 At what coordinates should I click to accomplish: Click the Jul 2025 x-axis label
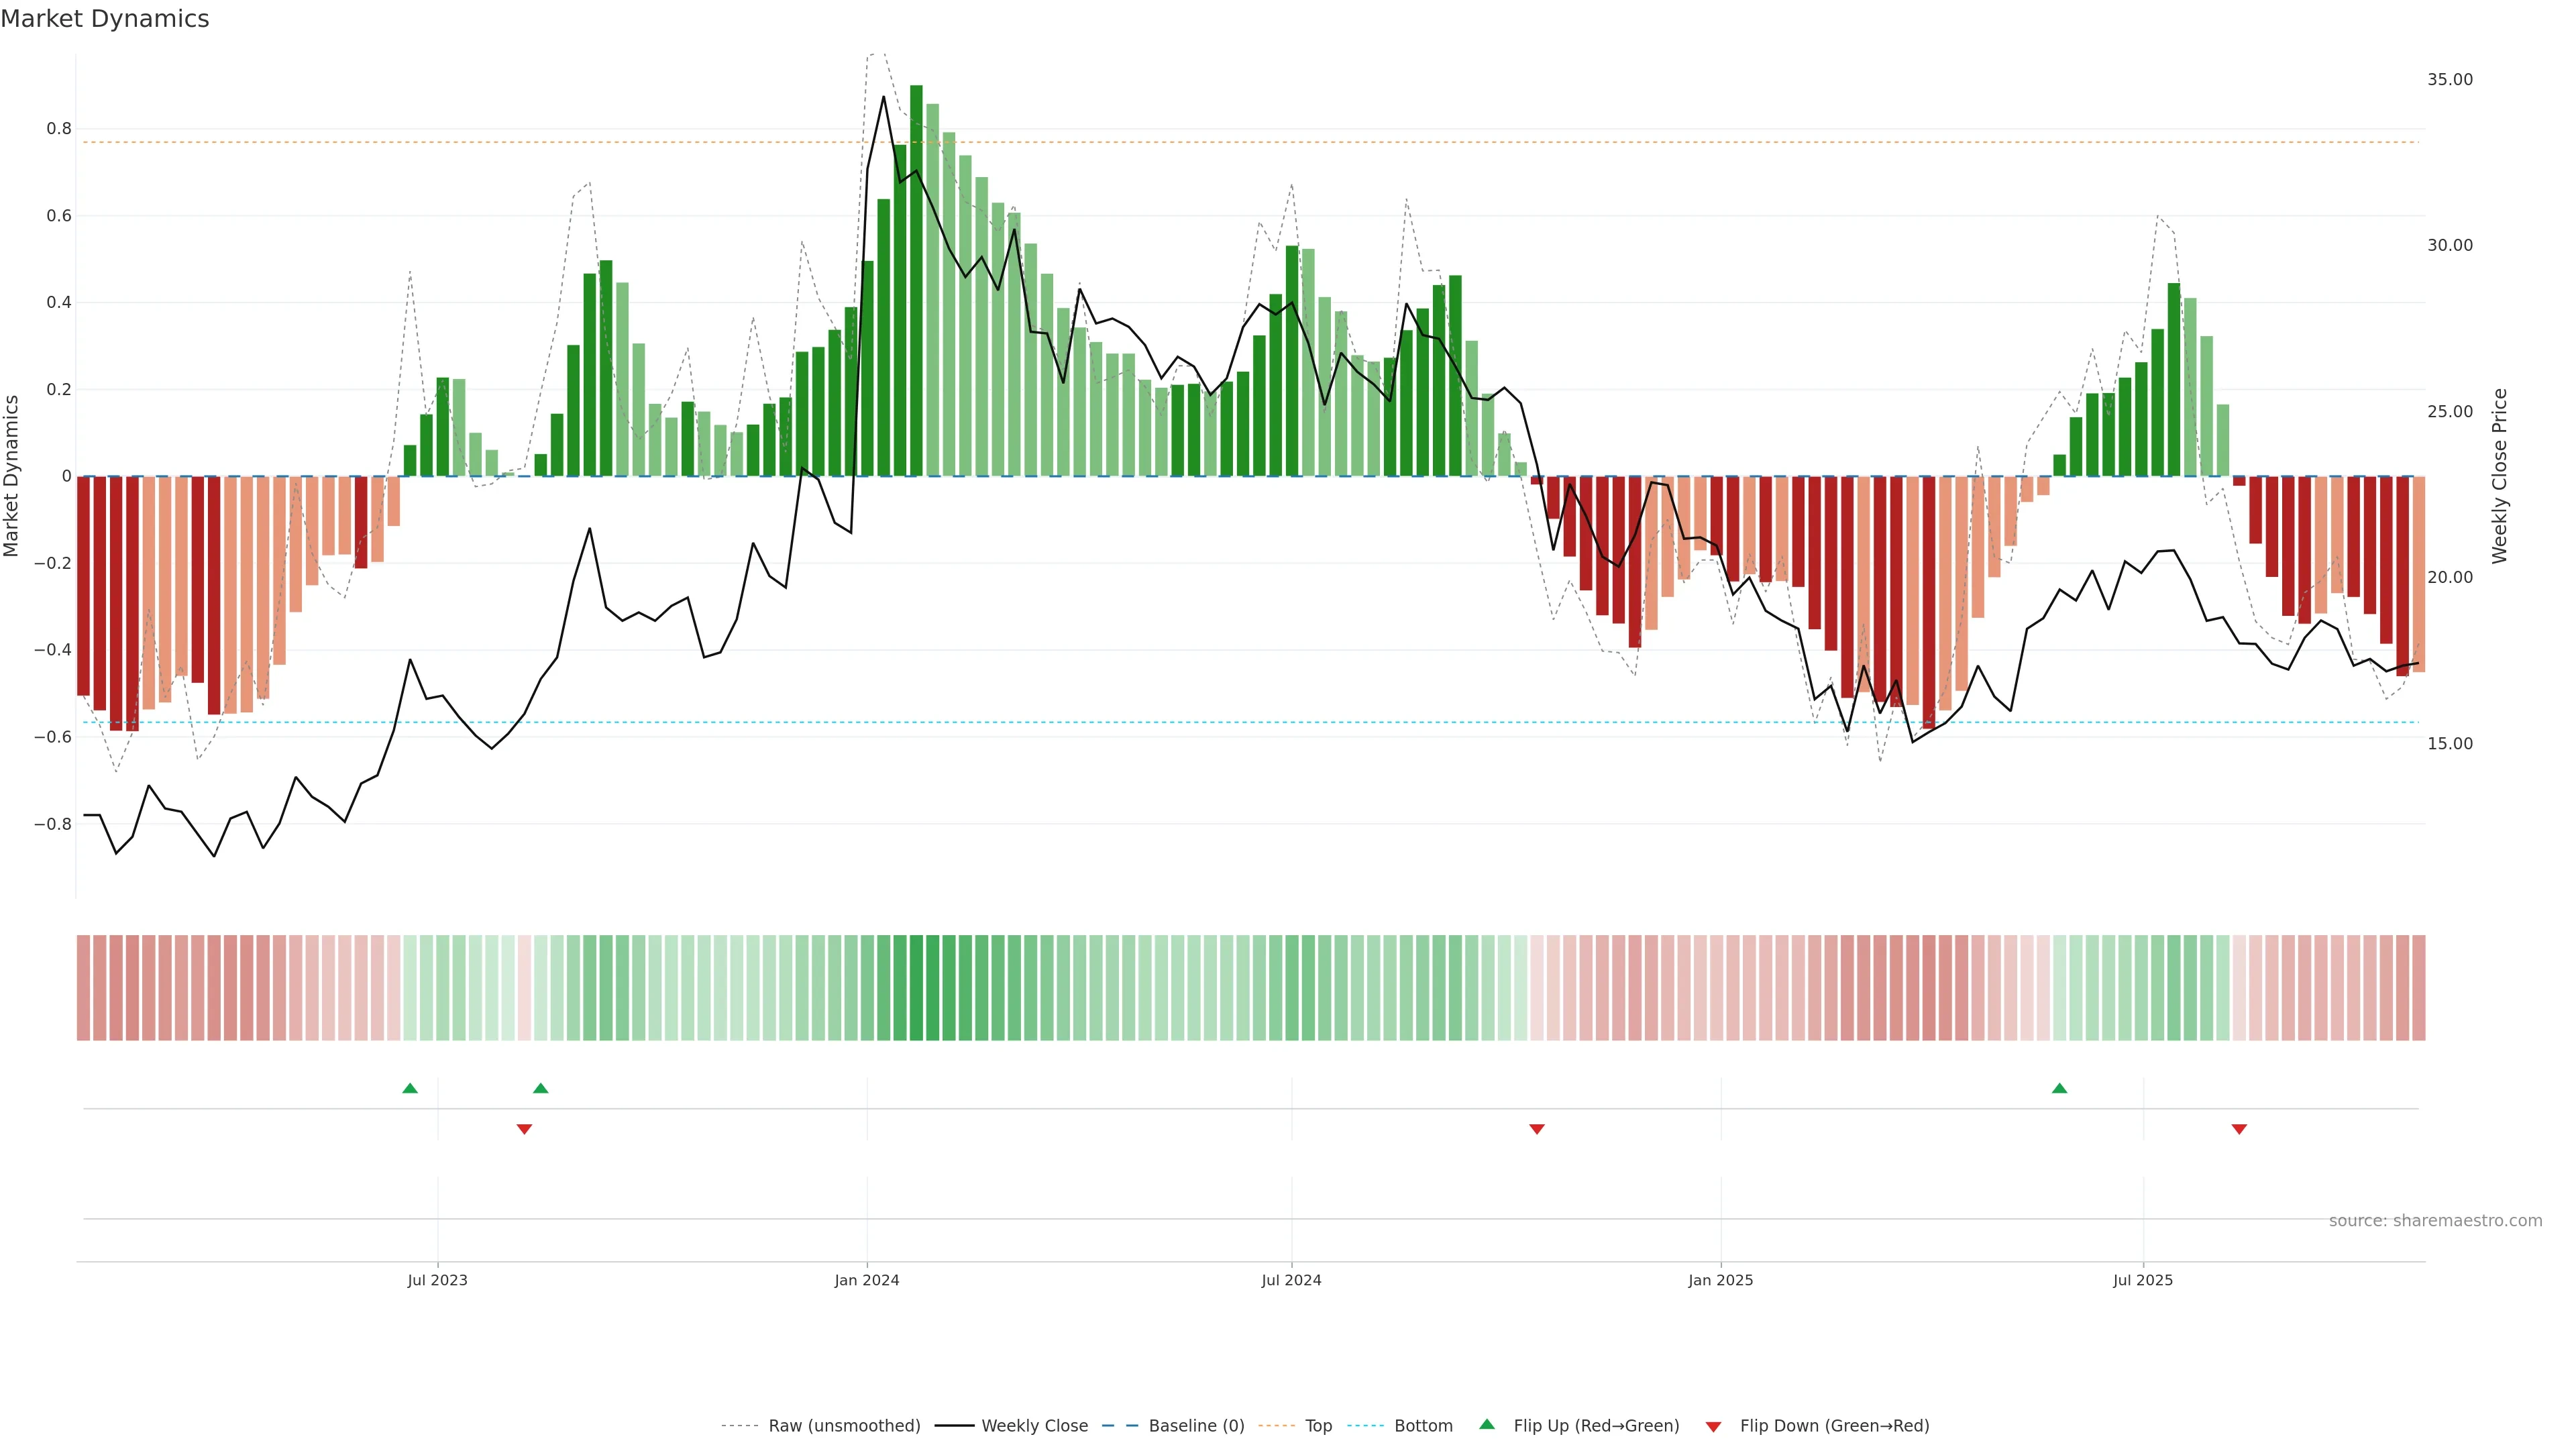click(2143, 1280)
